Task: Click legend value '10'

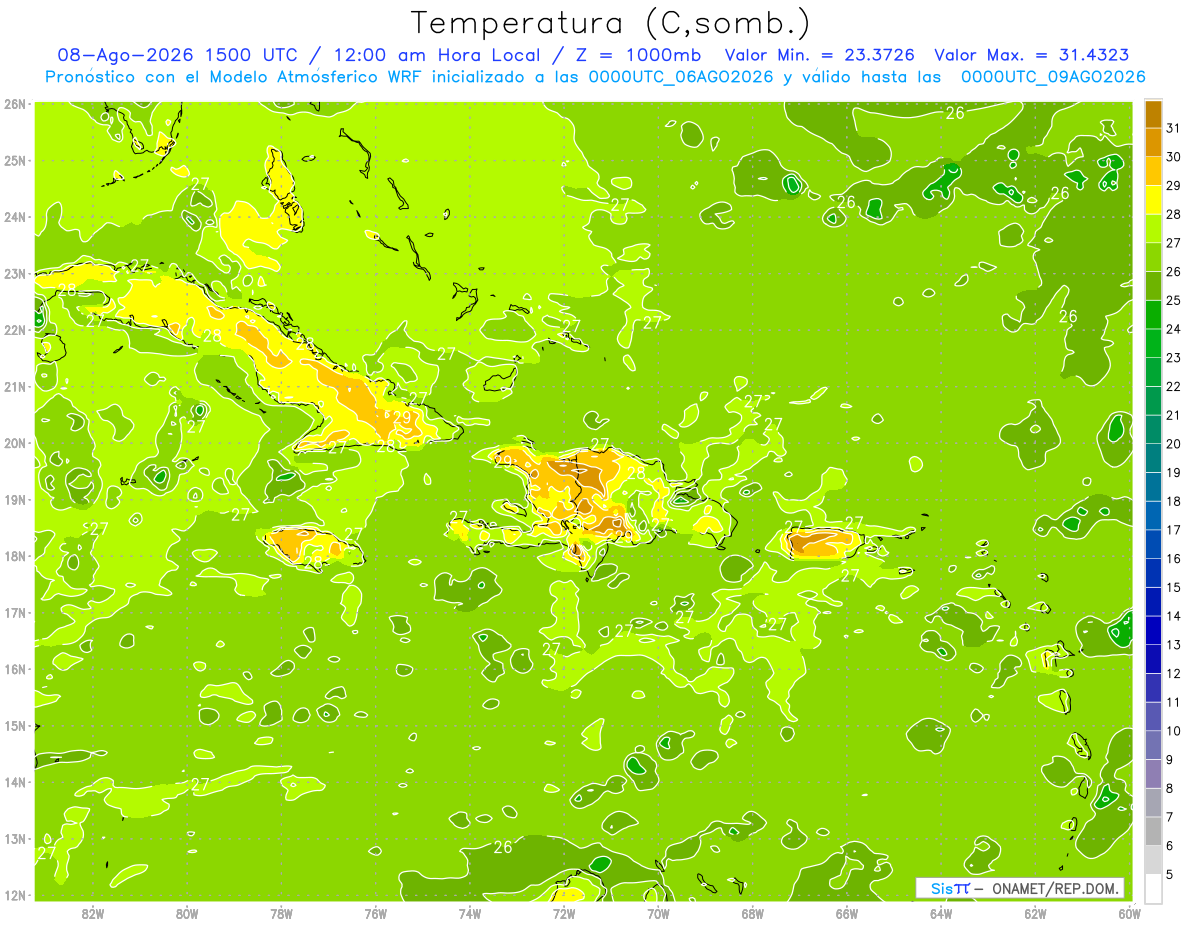Action: pos(1174,731)
